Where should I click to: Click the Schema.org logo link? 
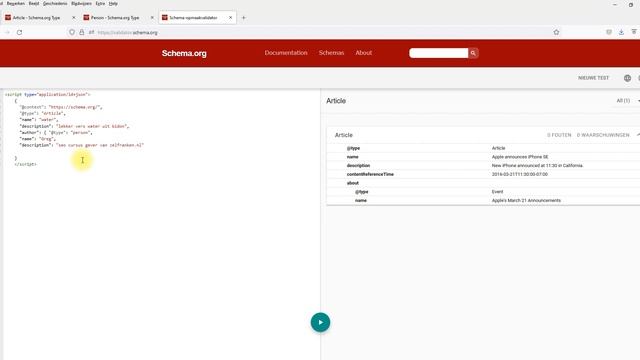point(184,53)
